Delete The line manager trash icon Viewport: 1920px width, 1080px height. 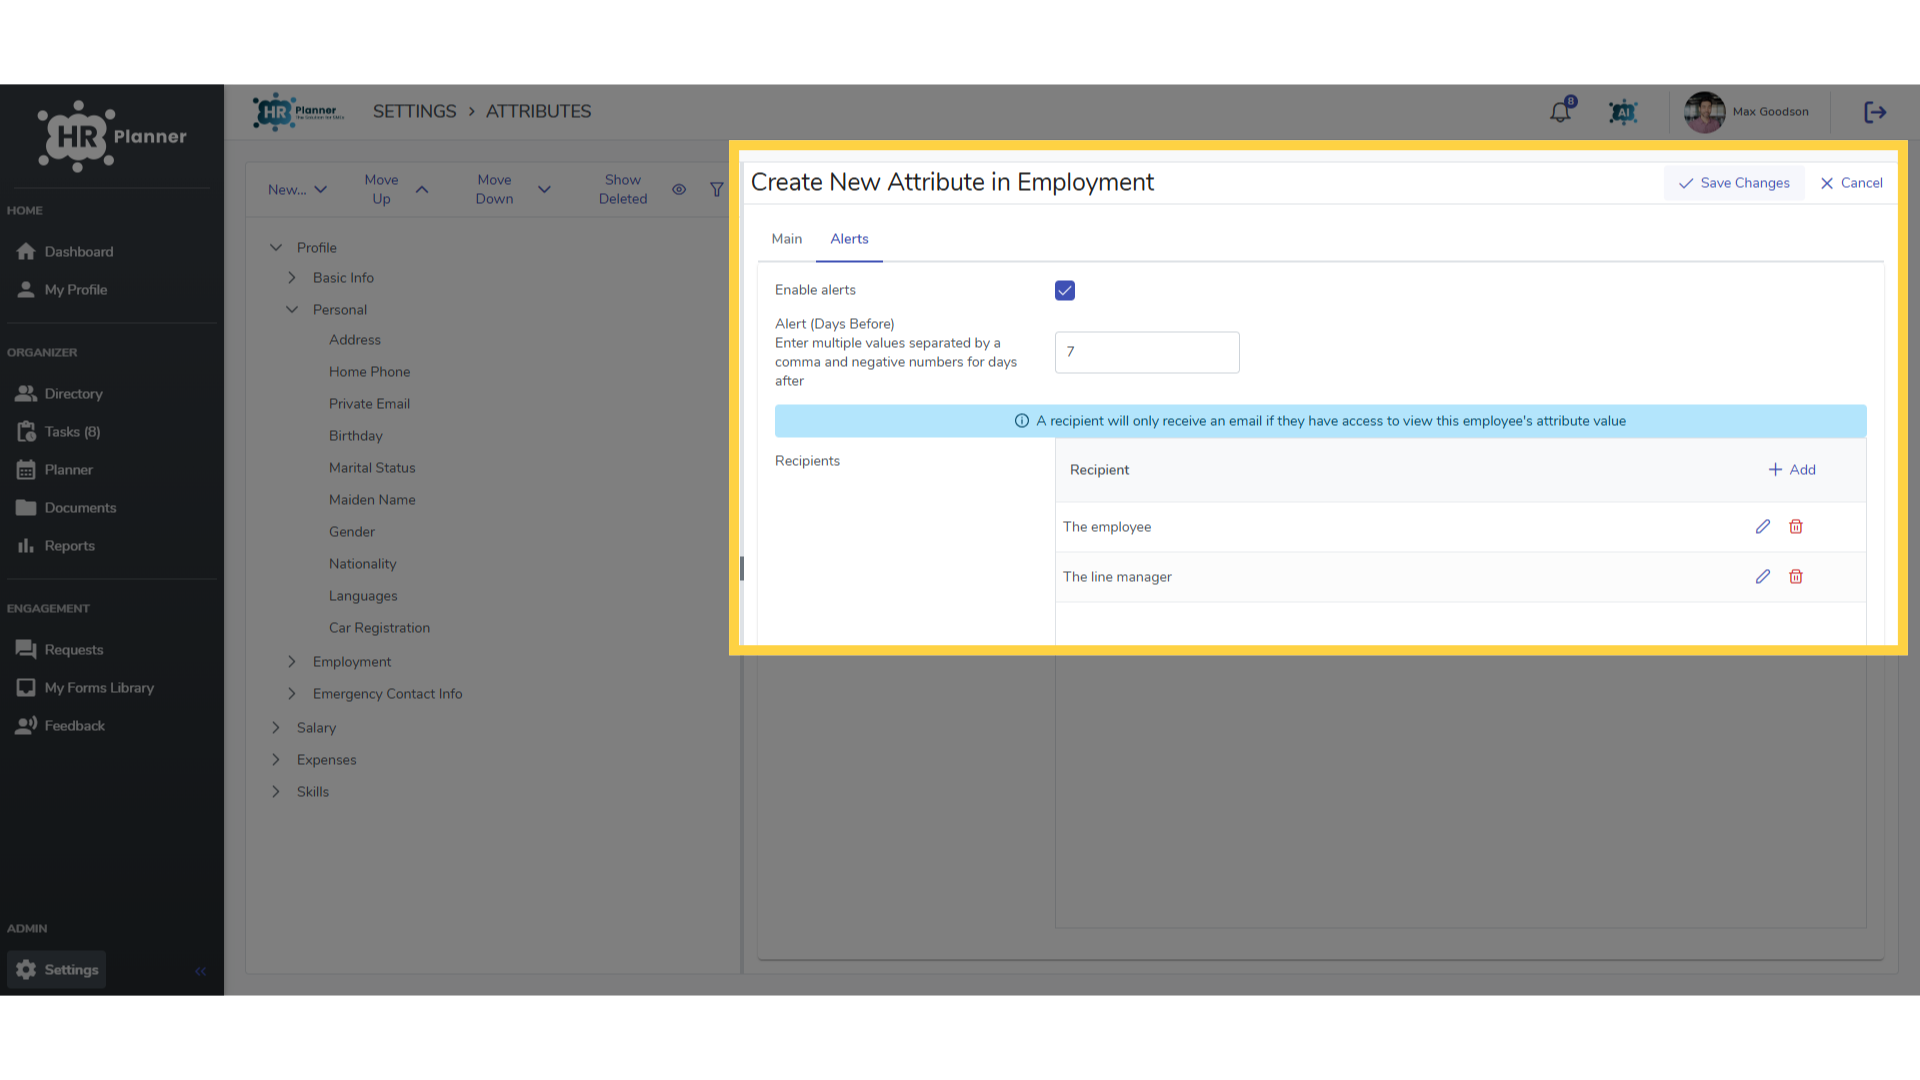1796,577
